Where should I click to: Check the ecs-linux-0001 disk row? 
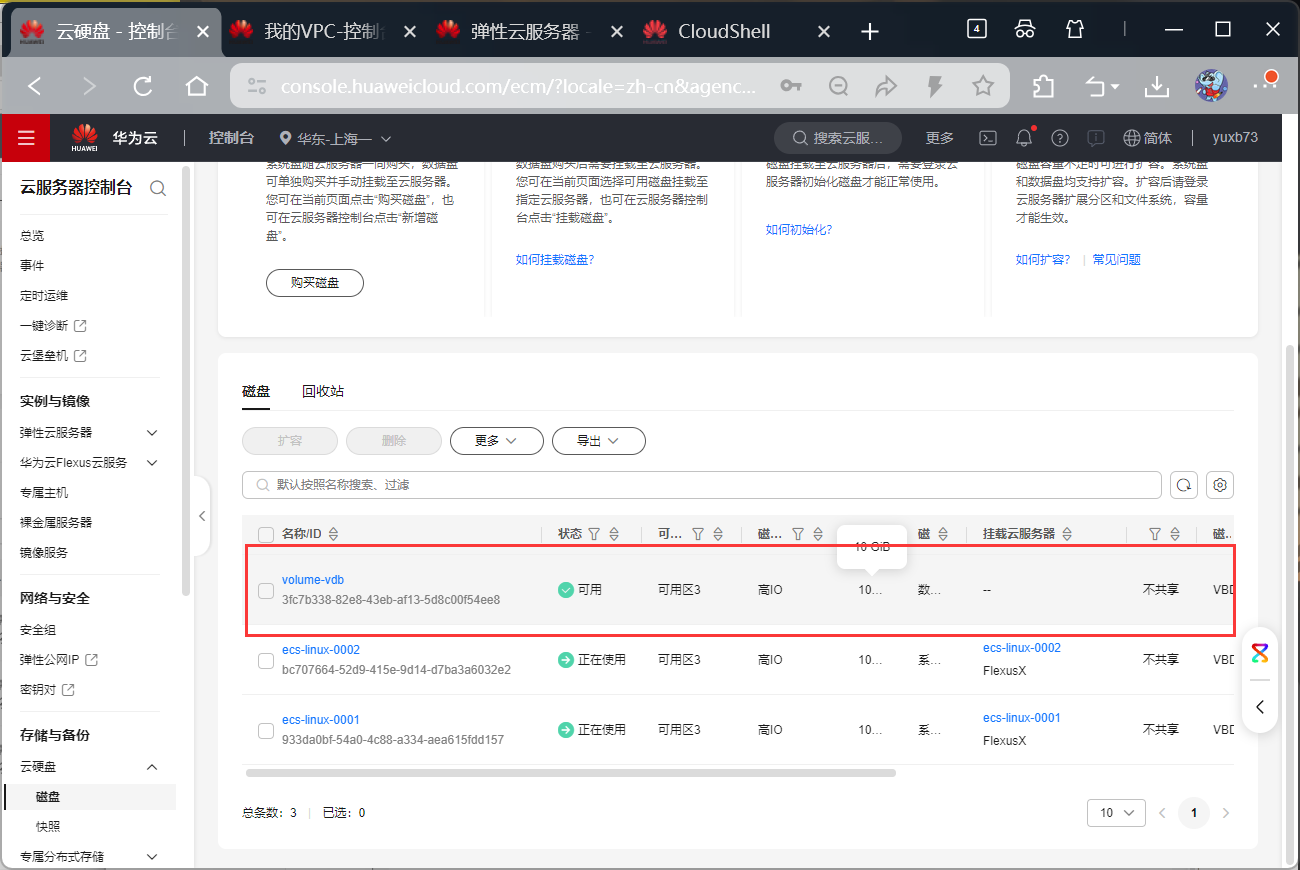266,731
